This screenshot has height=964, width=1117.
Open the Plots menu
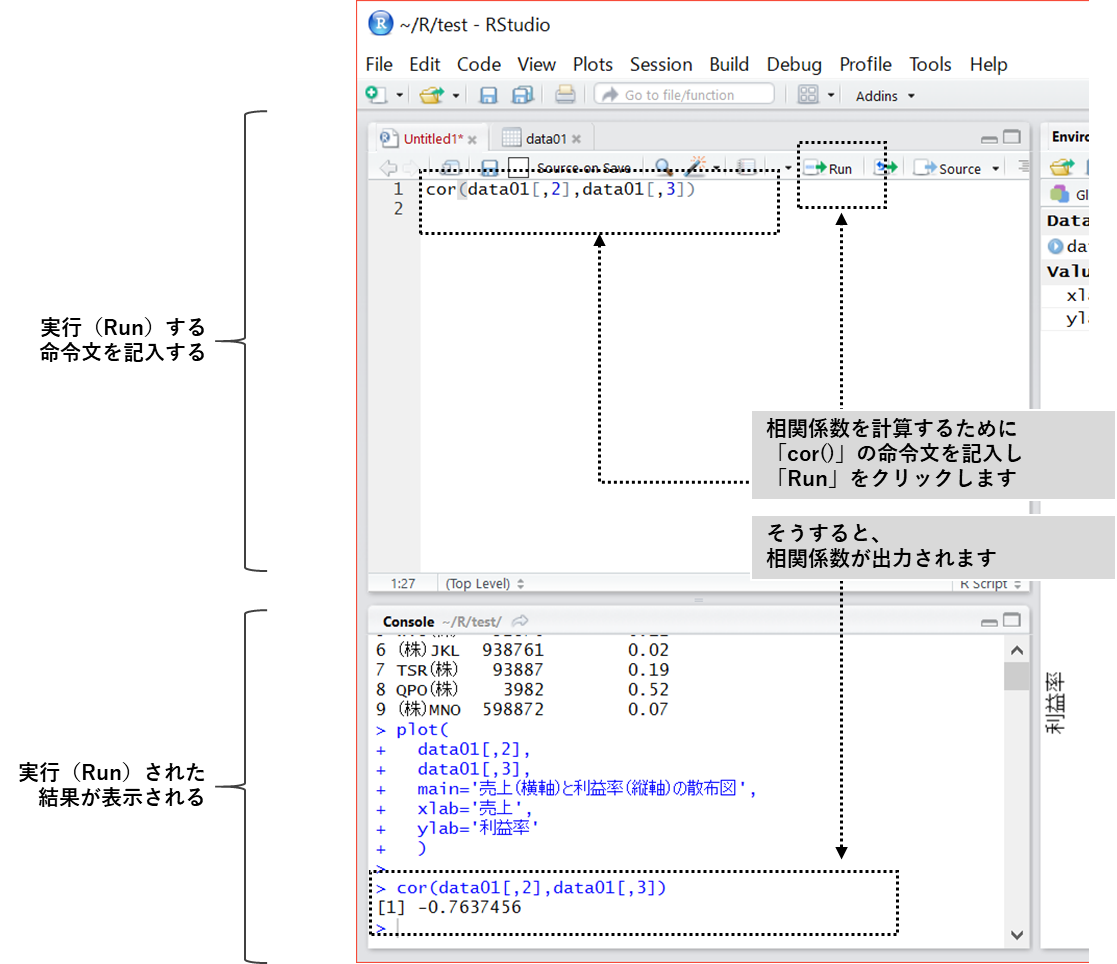click(x=592, y=64)
